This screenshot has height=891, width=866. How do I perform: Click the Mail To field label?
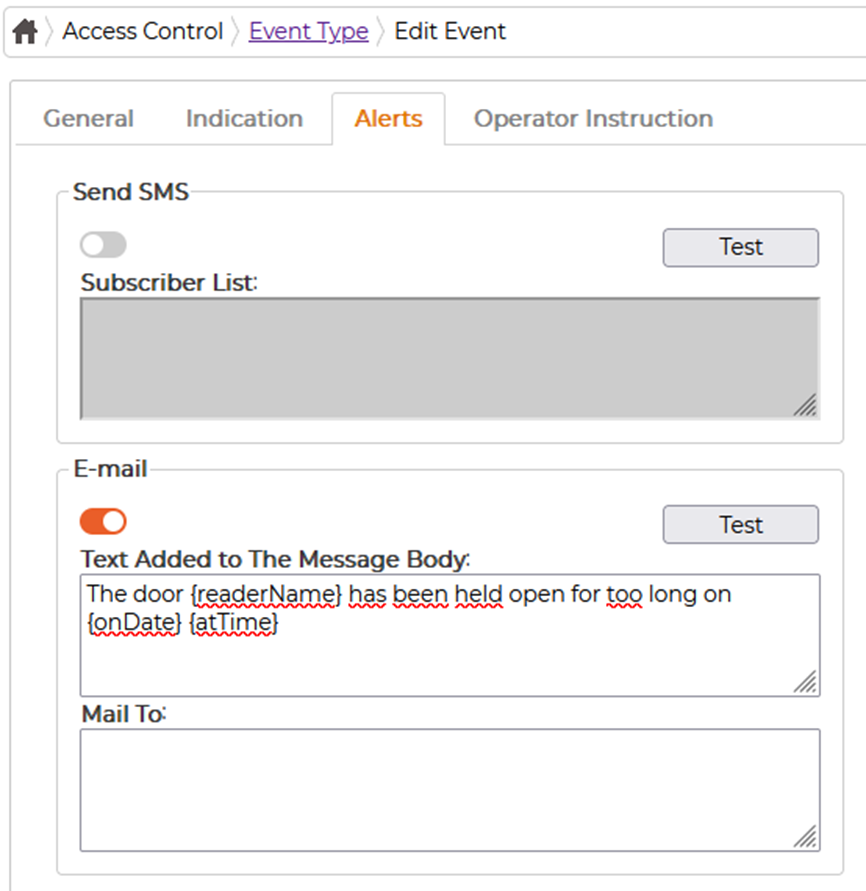124,714
